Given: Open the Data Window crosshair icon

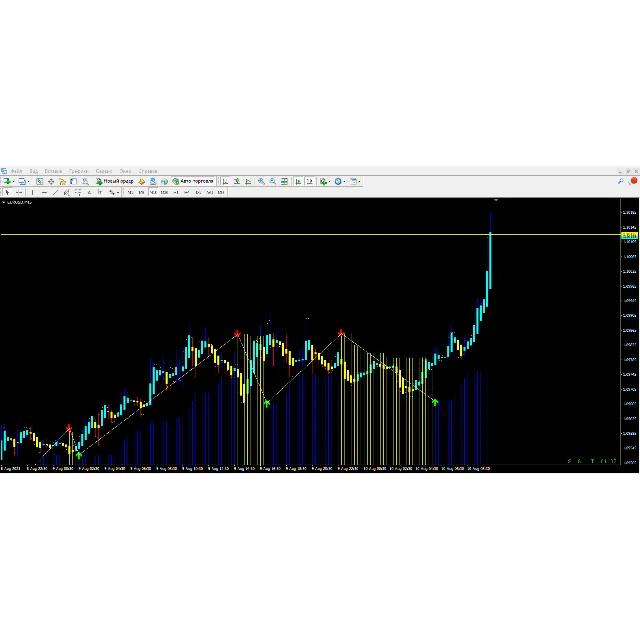Looking at the screenshot, I should coord(51,181).
